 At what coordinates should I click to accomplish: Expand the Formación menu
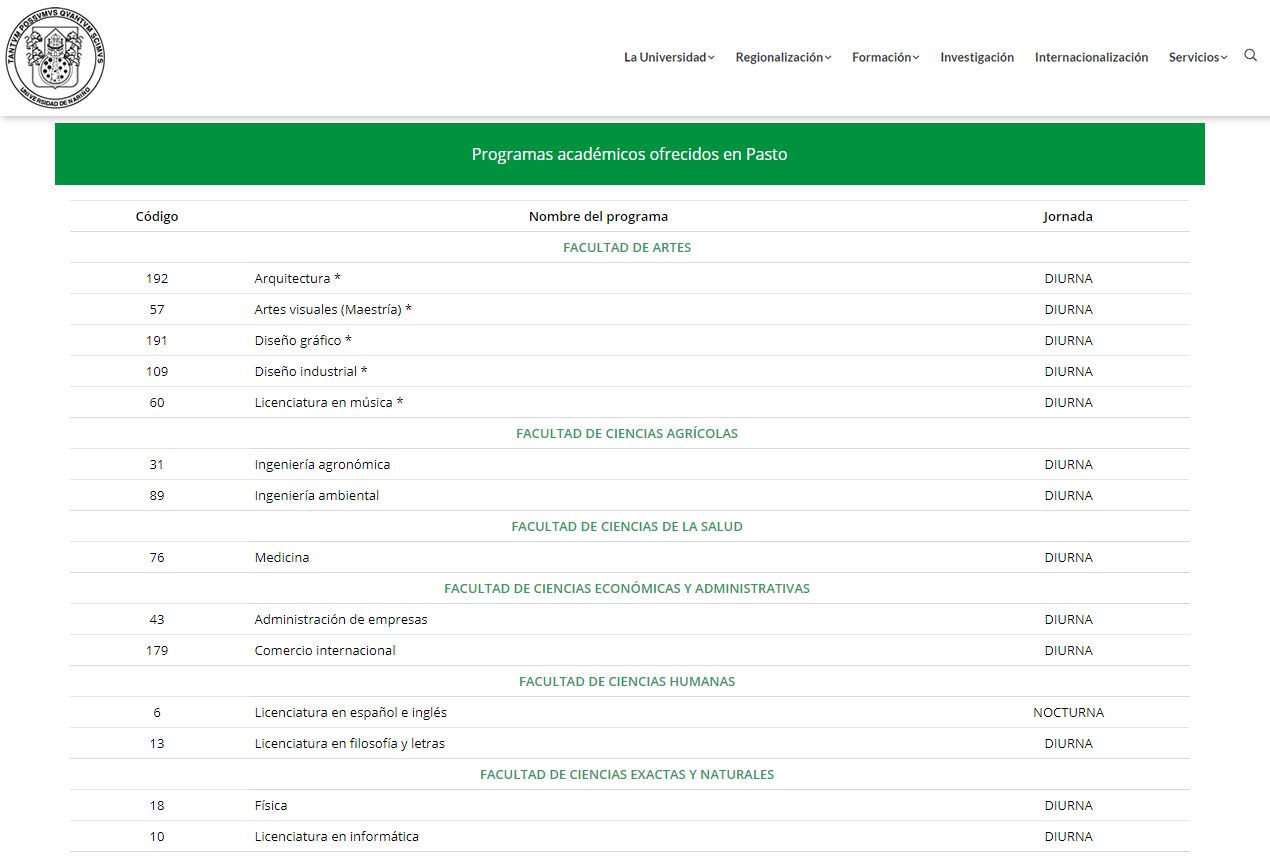(x=885, y=57)
